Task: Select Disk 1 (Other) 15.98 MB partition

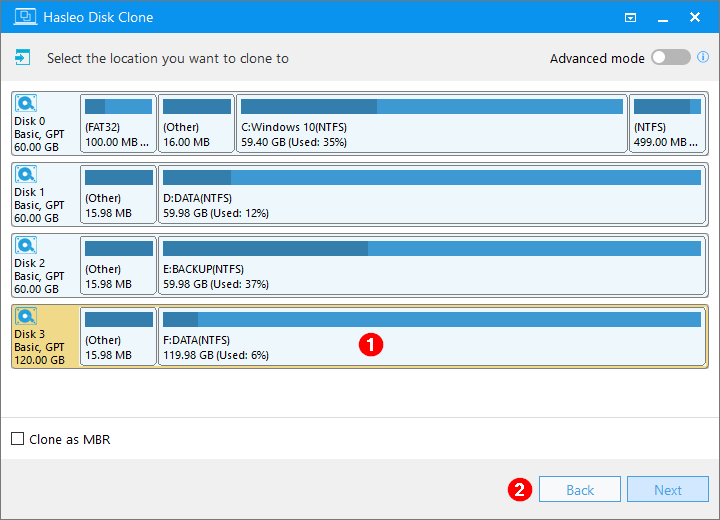Action: tap(118, 194)
